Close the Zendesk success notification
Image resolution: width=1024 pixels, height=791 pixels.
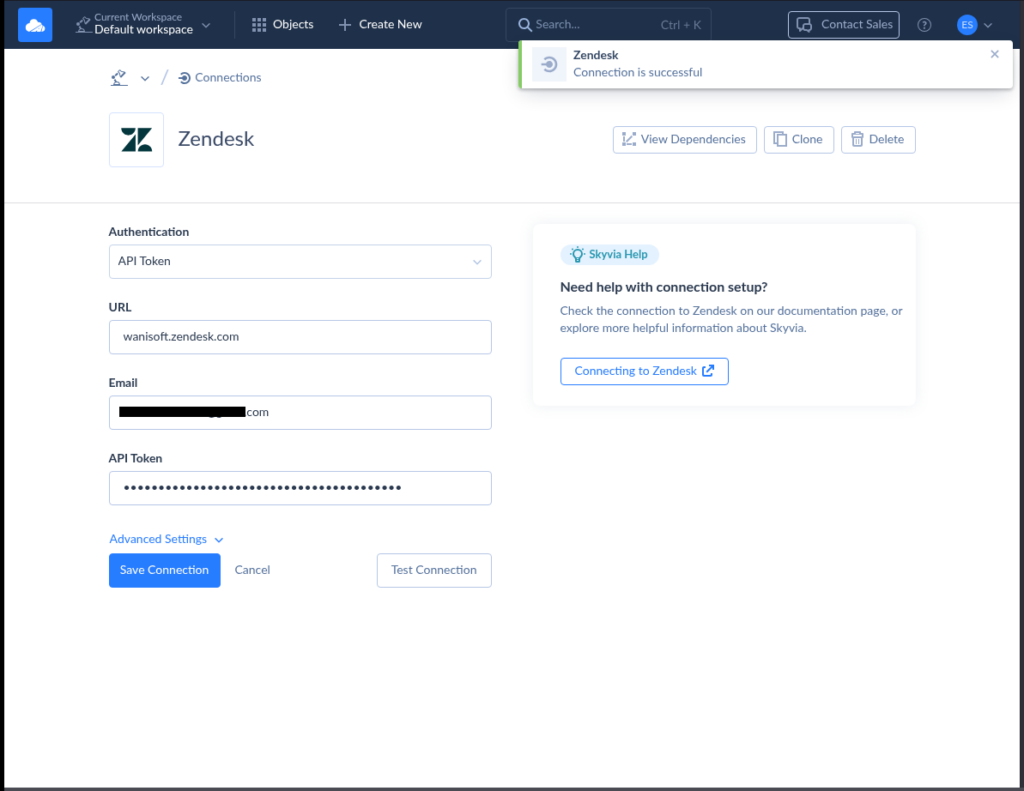click(x=994, y=54)
